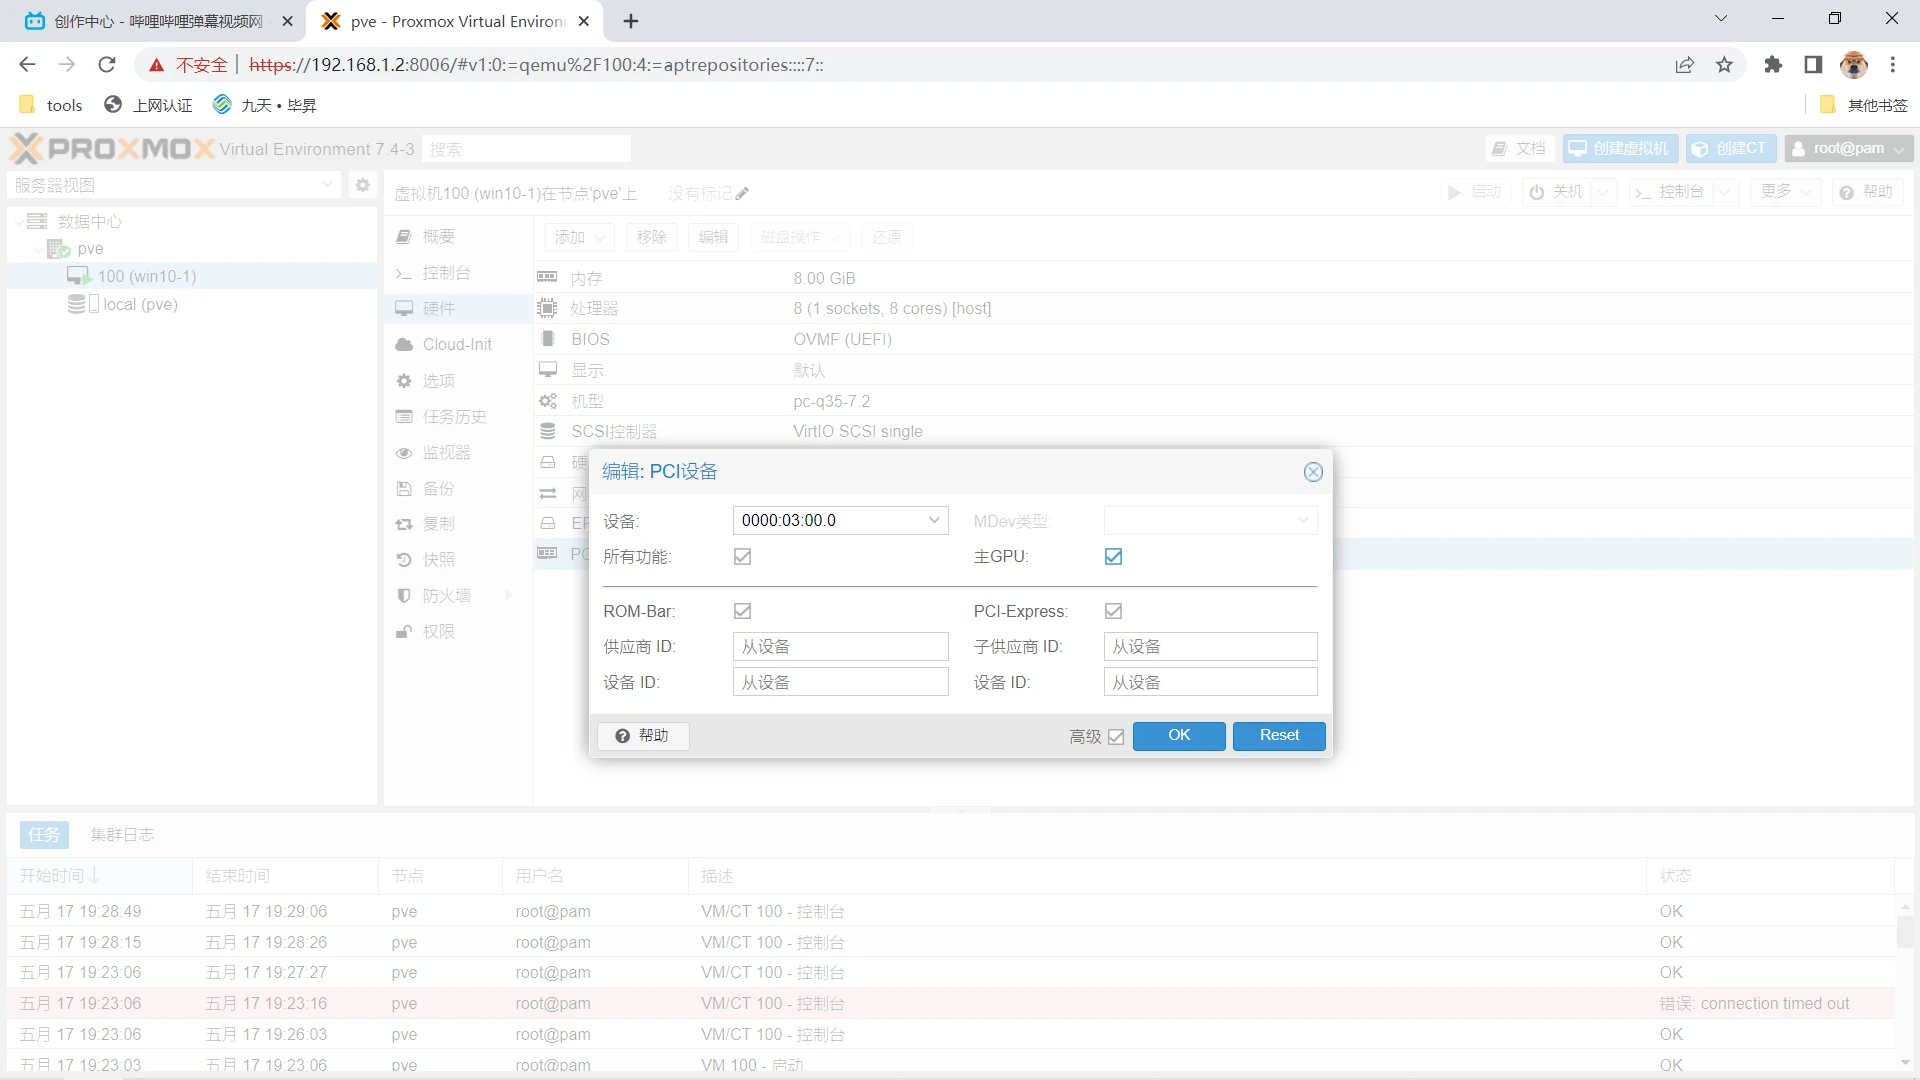Click the 编辑 edit button
Viewport: 1920px width, 1080px height.
(x=713, y=237)
